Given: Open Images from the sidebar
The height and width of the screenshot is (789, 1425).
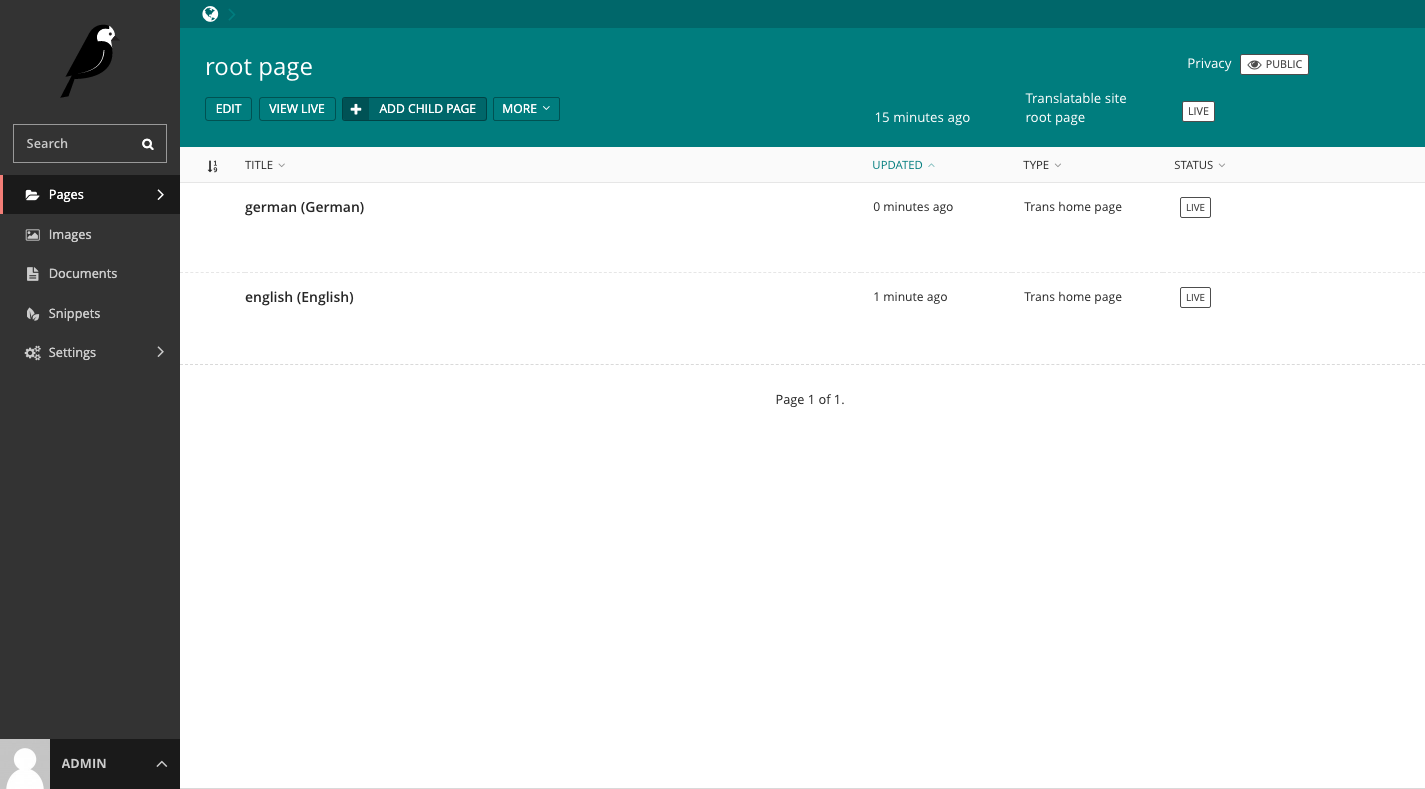Looking at the screenshot, I should (x=70, y=234).
